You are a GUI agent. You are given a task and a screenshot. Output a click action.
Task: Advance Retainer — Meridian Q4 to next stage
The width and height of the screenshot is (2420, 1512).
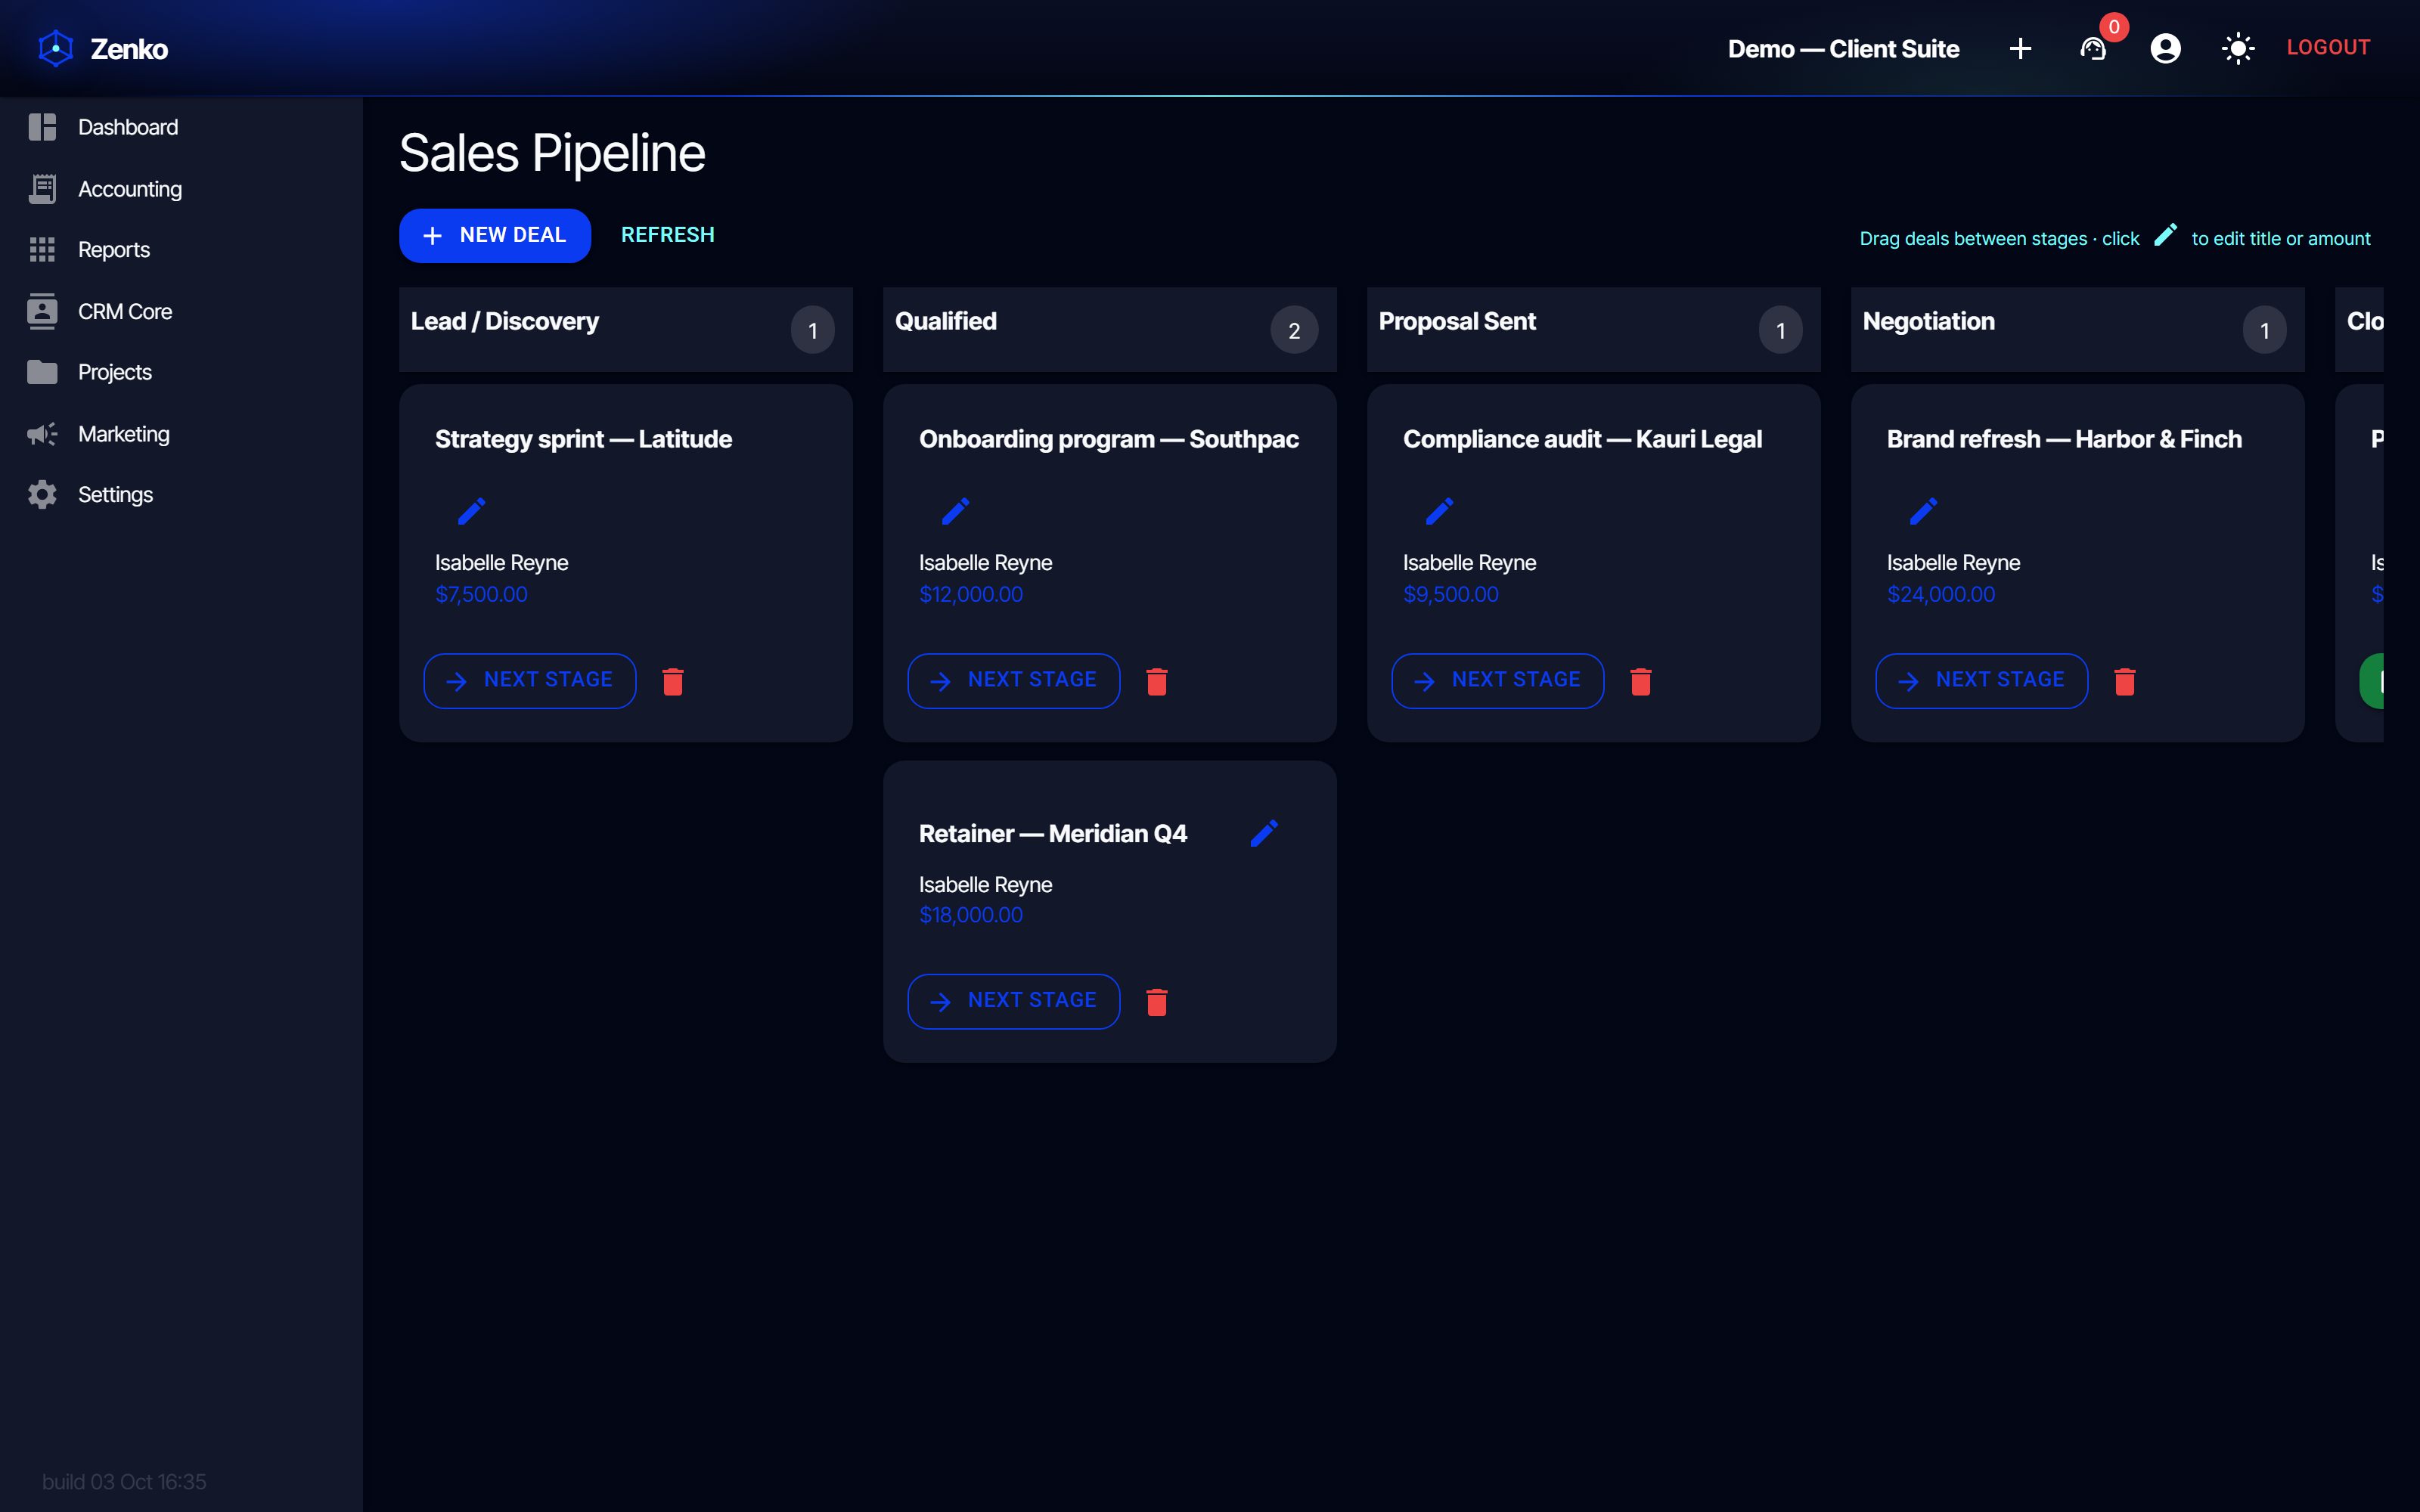[x=1014, y=1001]
